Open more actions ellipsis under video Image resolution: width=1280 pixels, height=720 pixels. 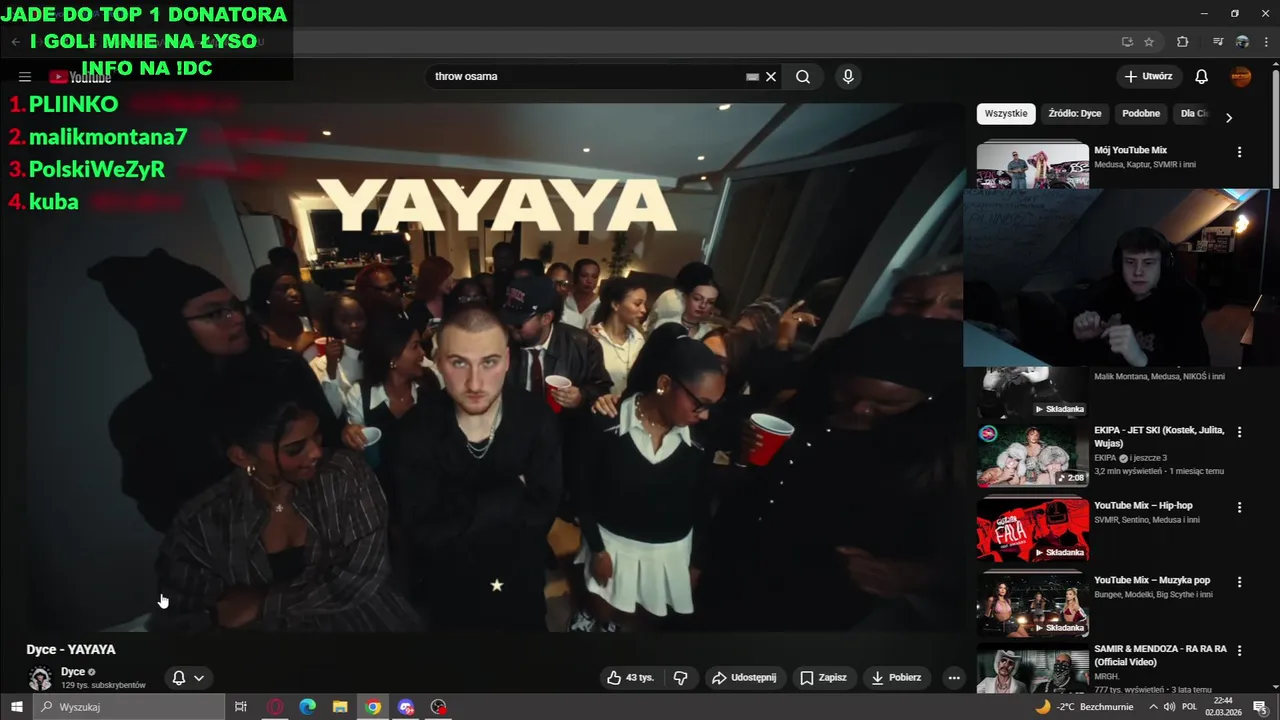pyautogui.click(x=954, y=678)
